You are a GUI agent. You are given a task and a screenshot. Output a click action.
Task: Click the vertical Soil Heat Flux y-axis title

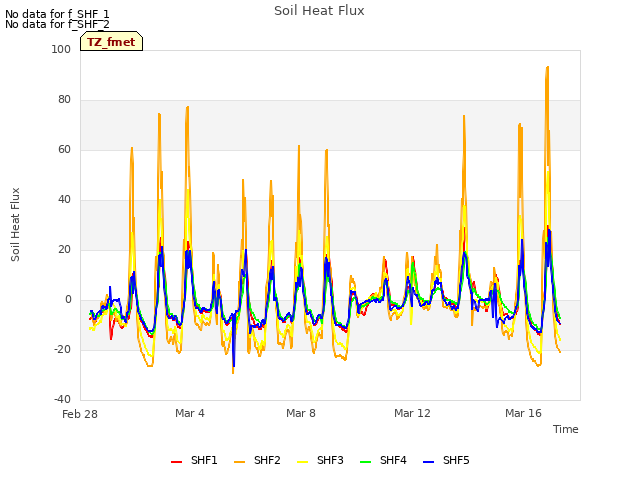tap(15, 224)
